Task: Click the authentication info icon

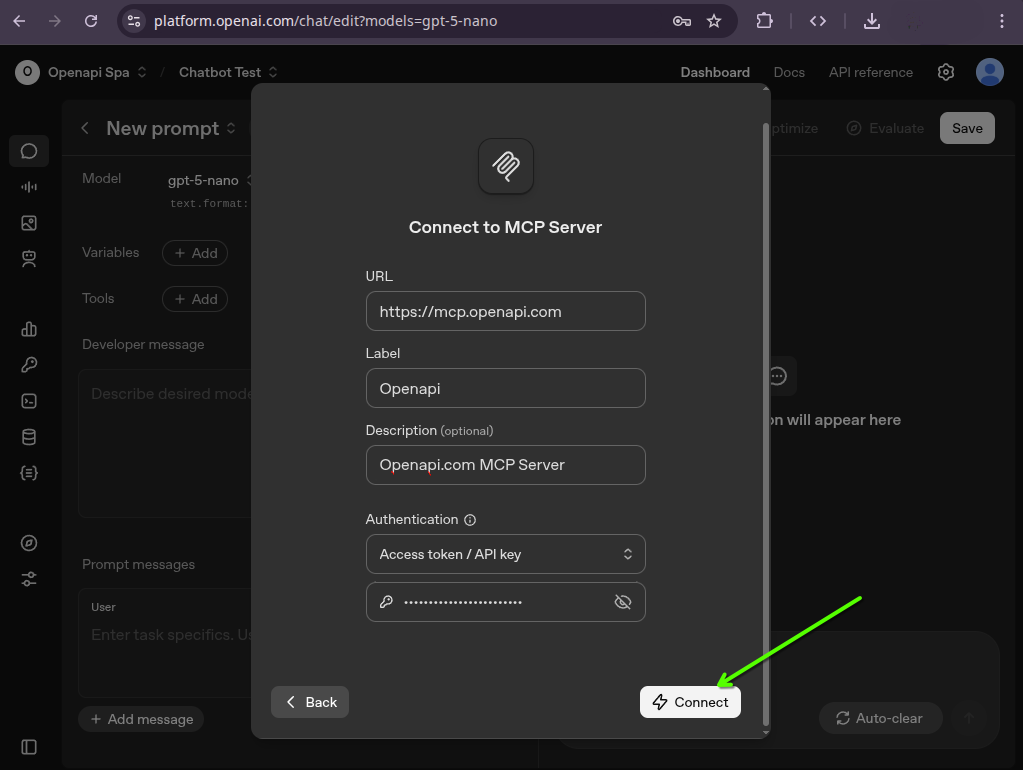Action: 470,520
